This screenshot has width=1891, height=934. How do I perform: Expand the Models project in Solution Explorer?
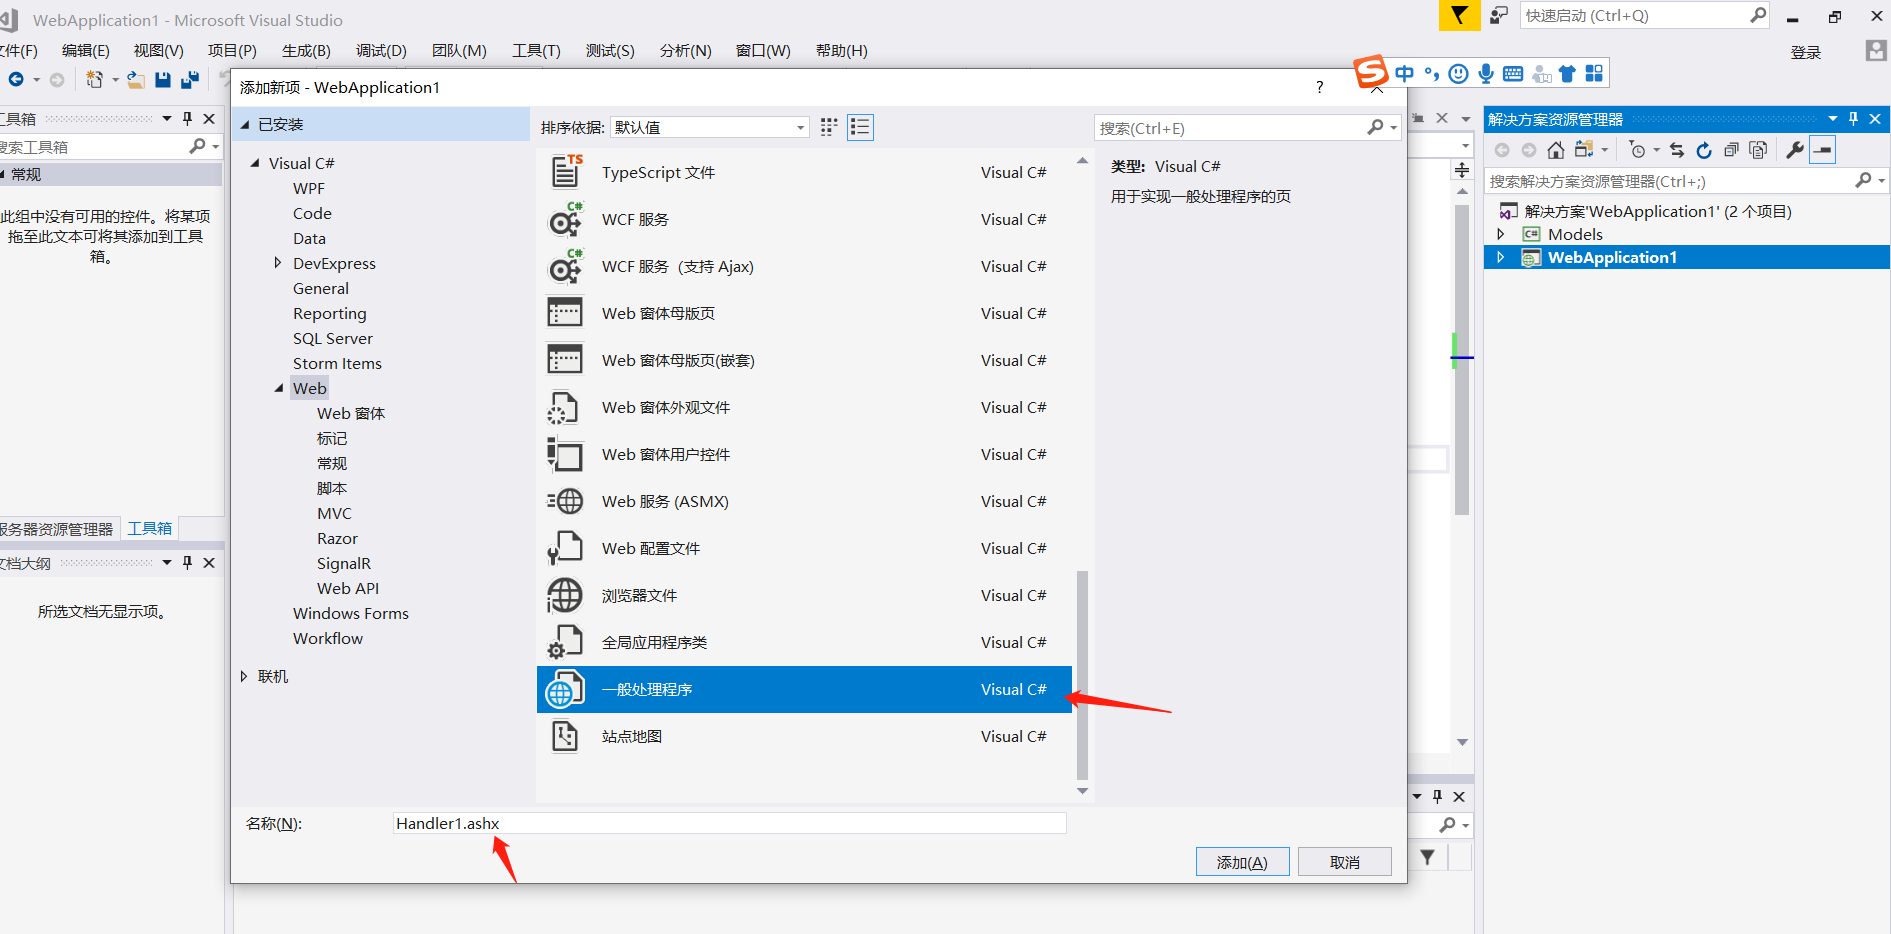tap(1500, 234)
